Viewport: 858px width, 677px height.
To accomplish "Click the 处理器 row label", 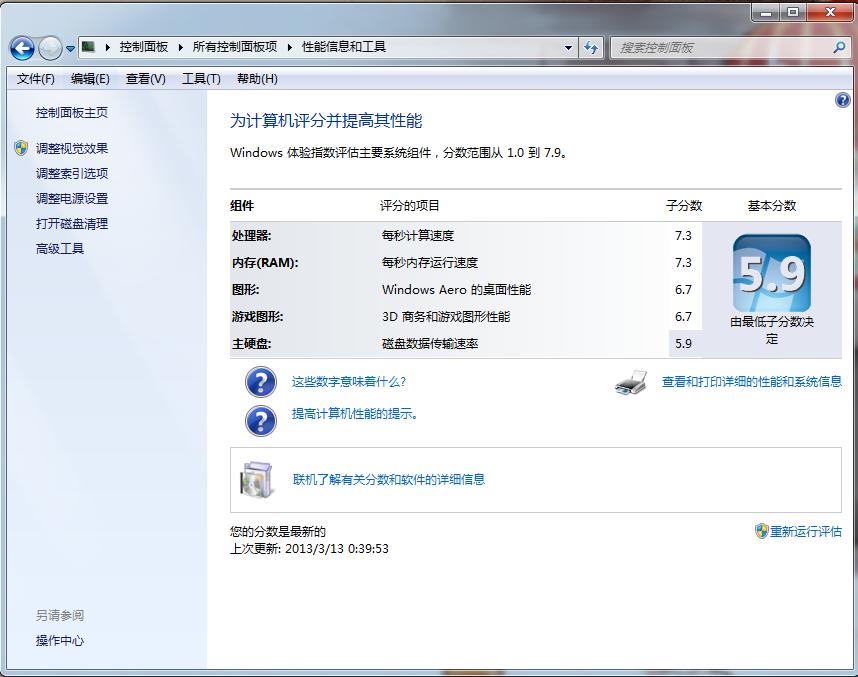I will coord(252,236).
